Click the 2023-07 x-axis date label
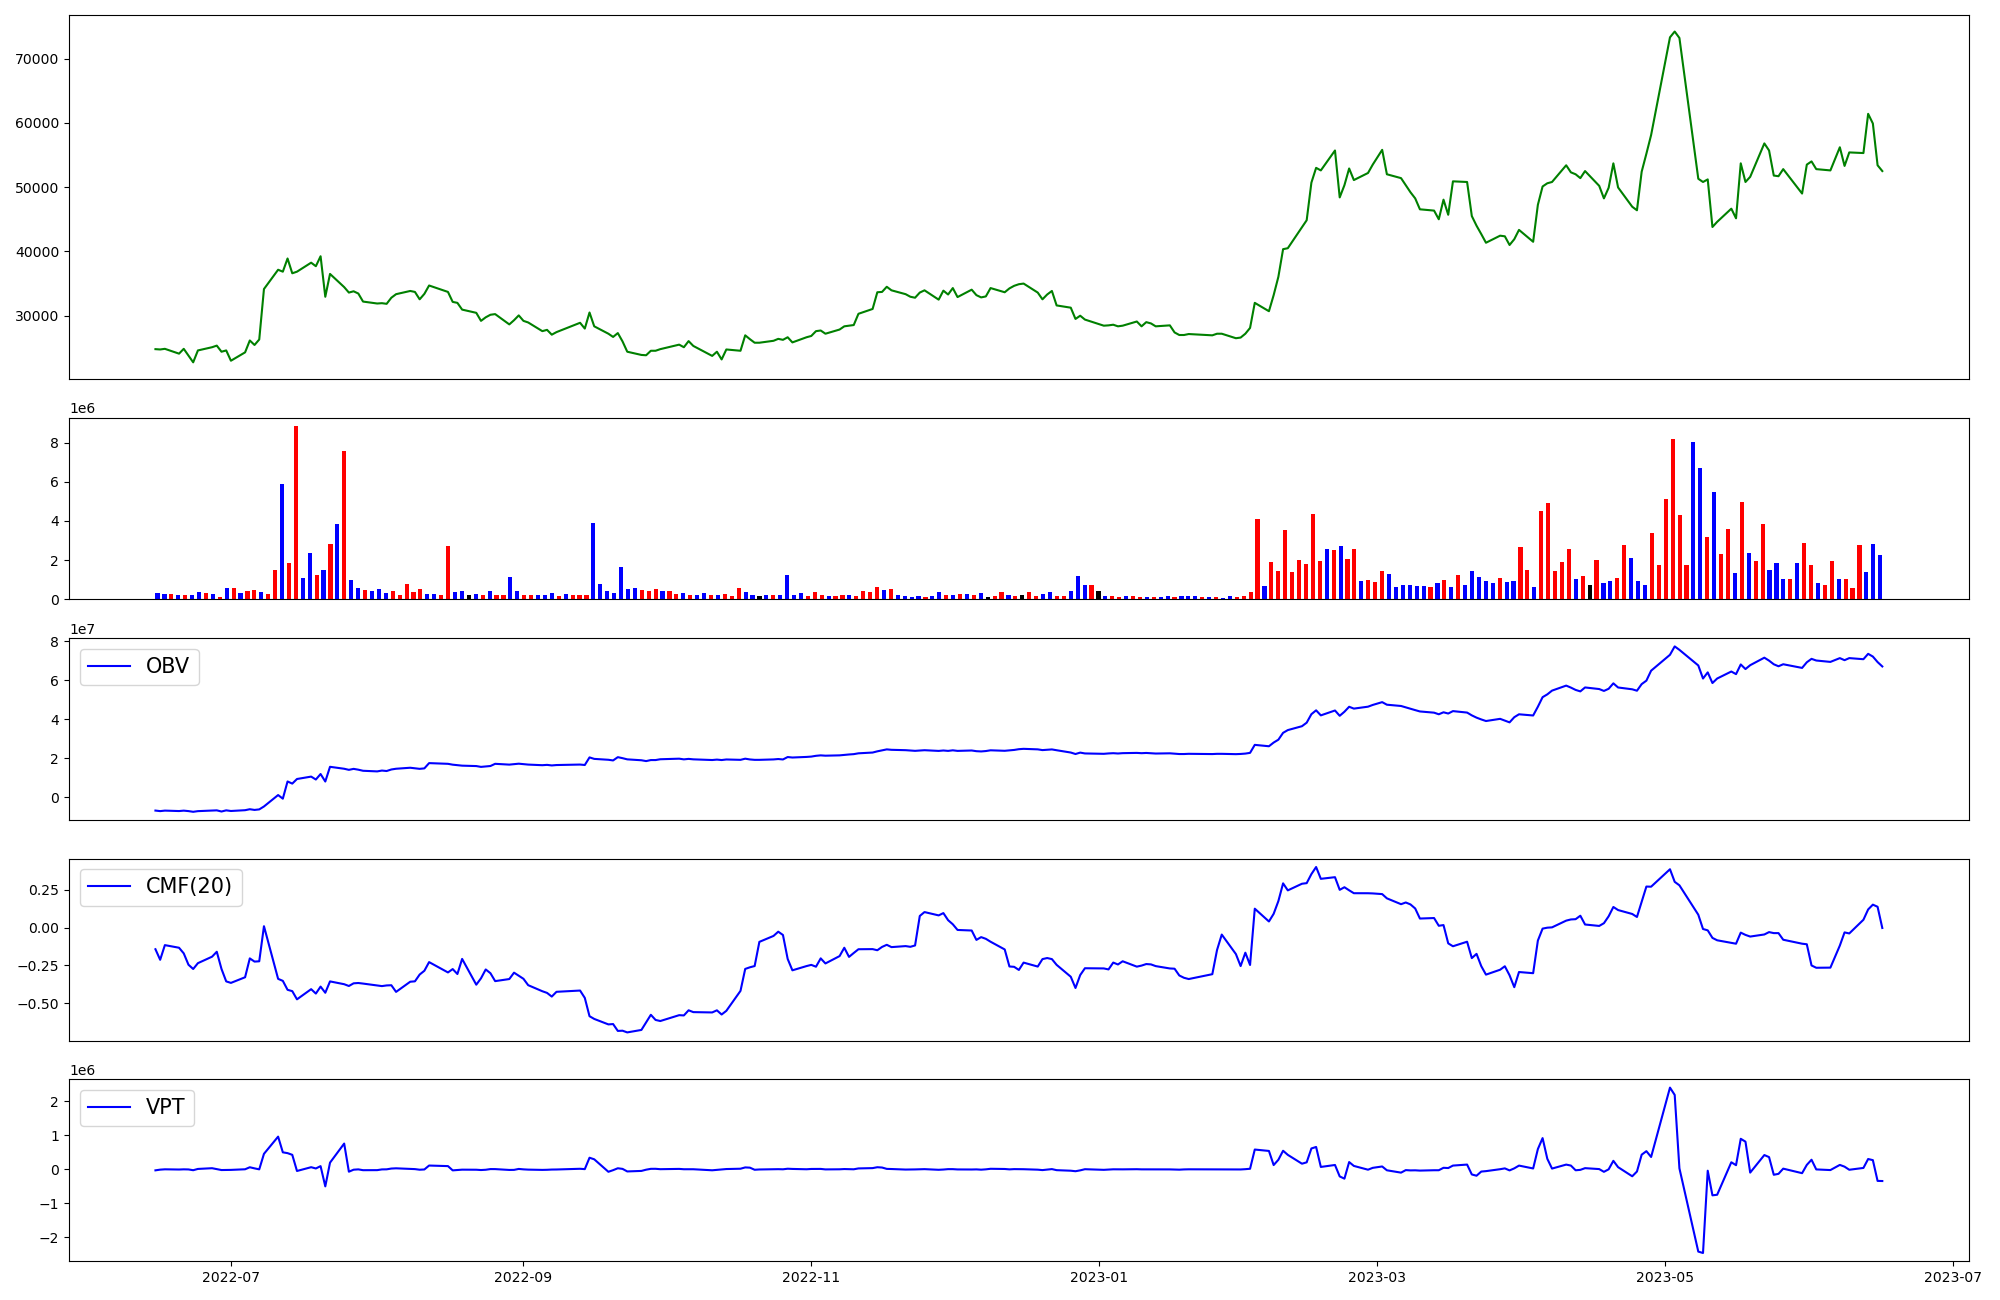Image resolution: width=2000 pixels, height=1300 pixels. point(1953,1276)
